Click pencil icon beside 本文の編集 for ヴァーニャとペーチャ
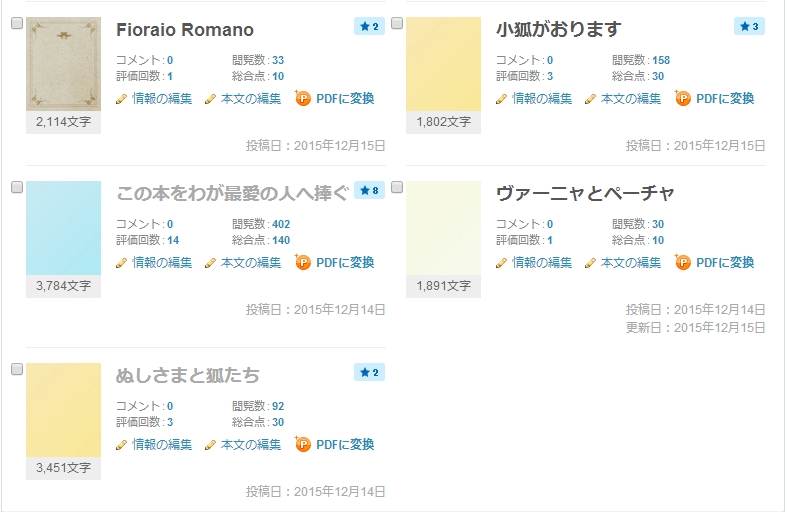Image resolution: width=787 pixels, height=512 pixels. pos(590,263)
